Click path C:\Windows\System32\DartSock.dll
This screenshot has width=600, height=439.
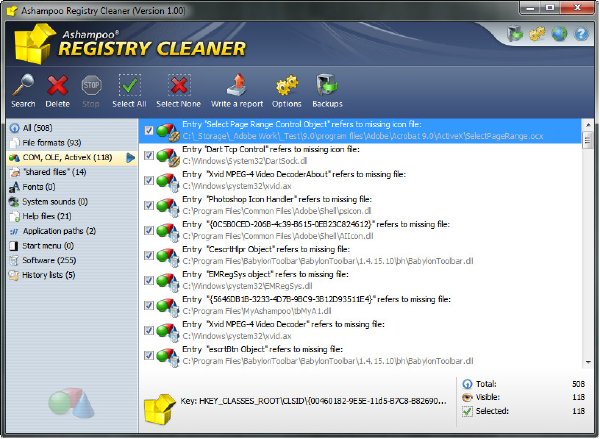click(x=245, y=161)
